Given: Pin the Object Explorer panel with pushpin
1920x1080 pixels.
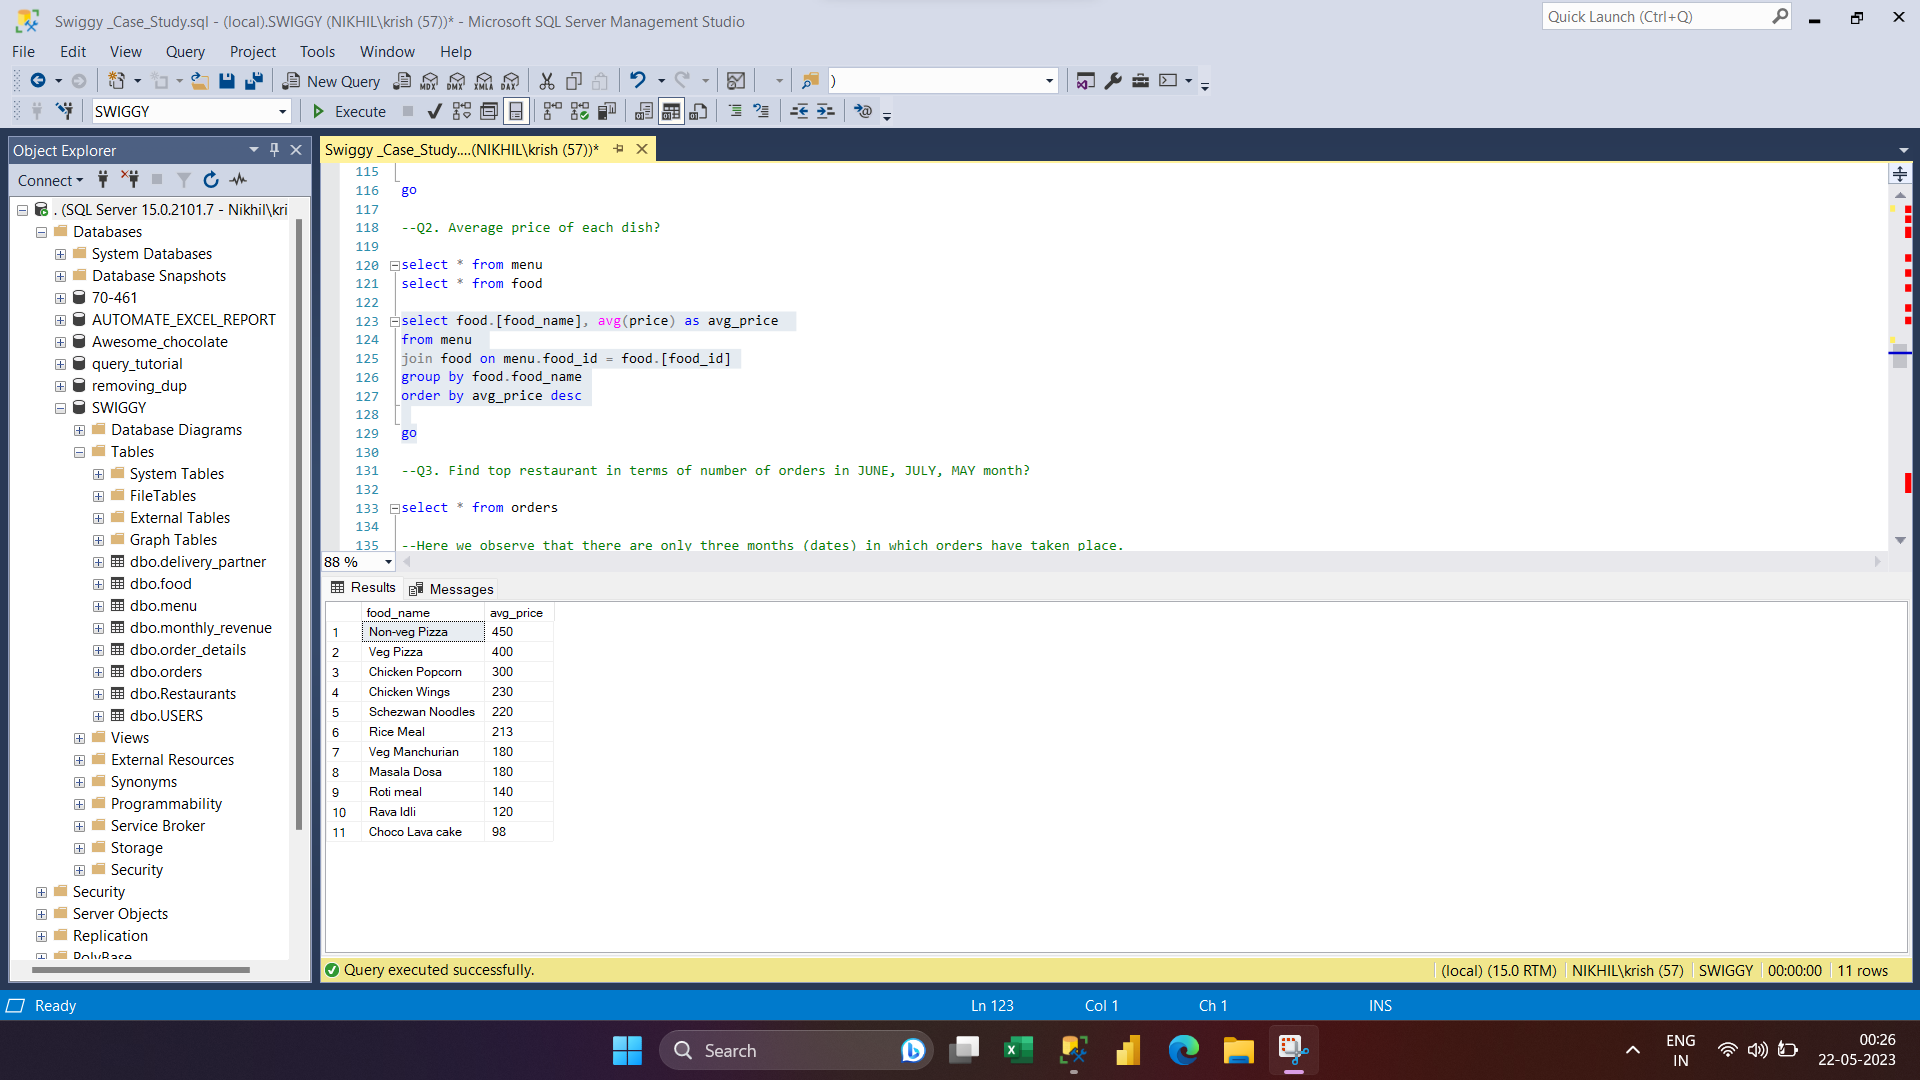Looking at the screenshot, I should pyautogui.click(x=274, y=150).
